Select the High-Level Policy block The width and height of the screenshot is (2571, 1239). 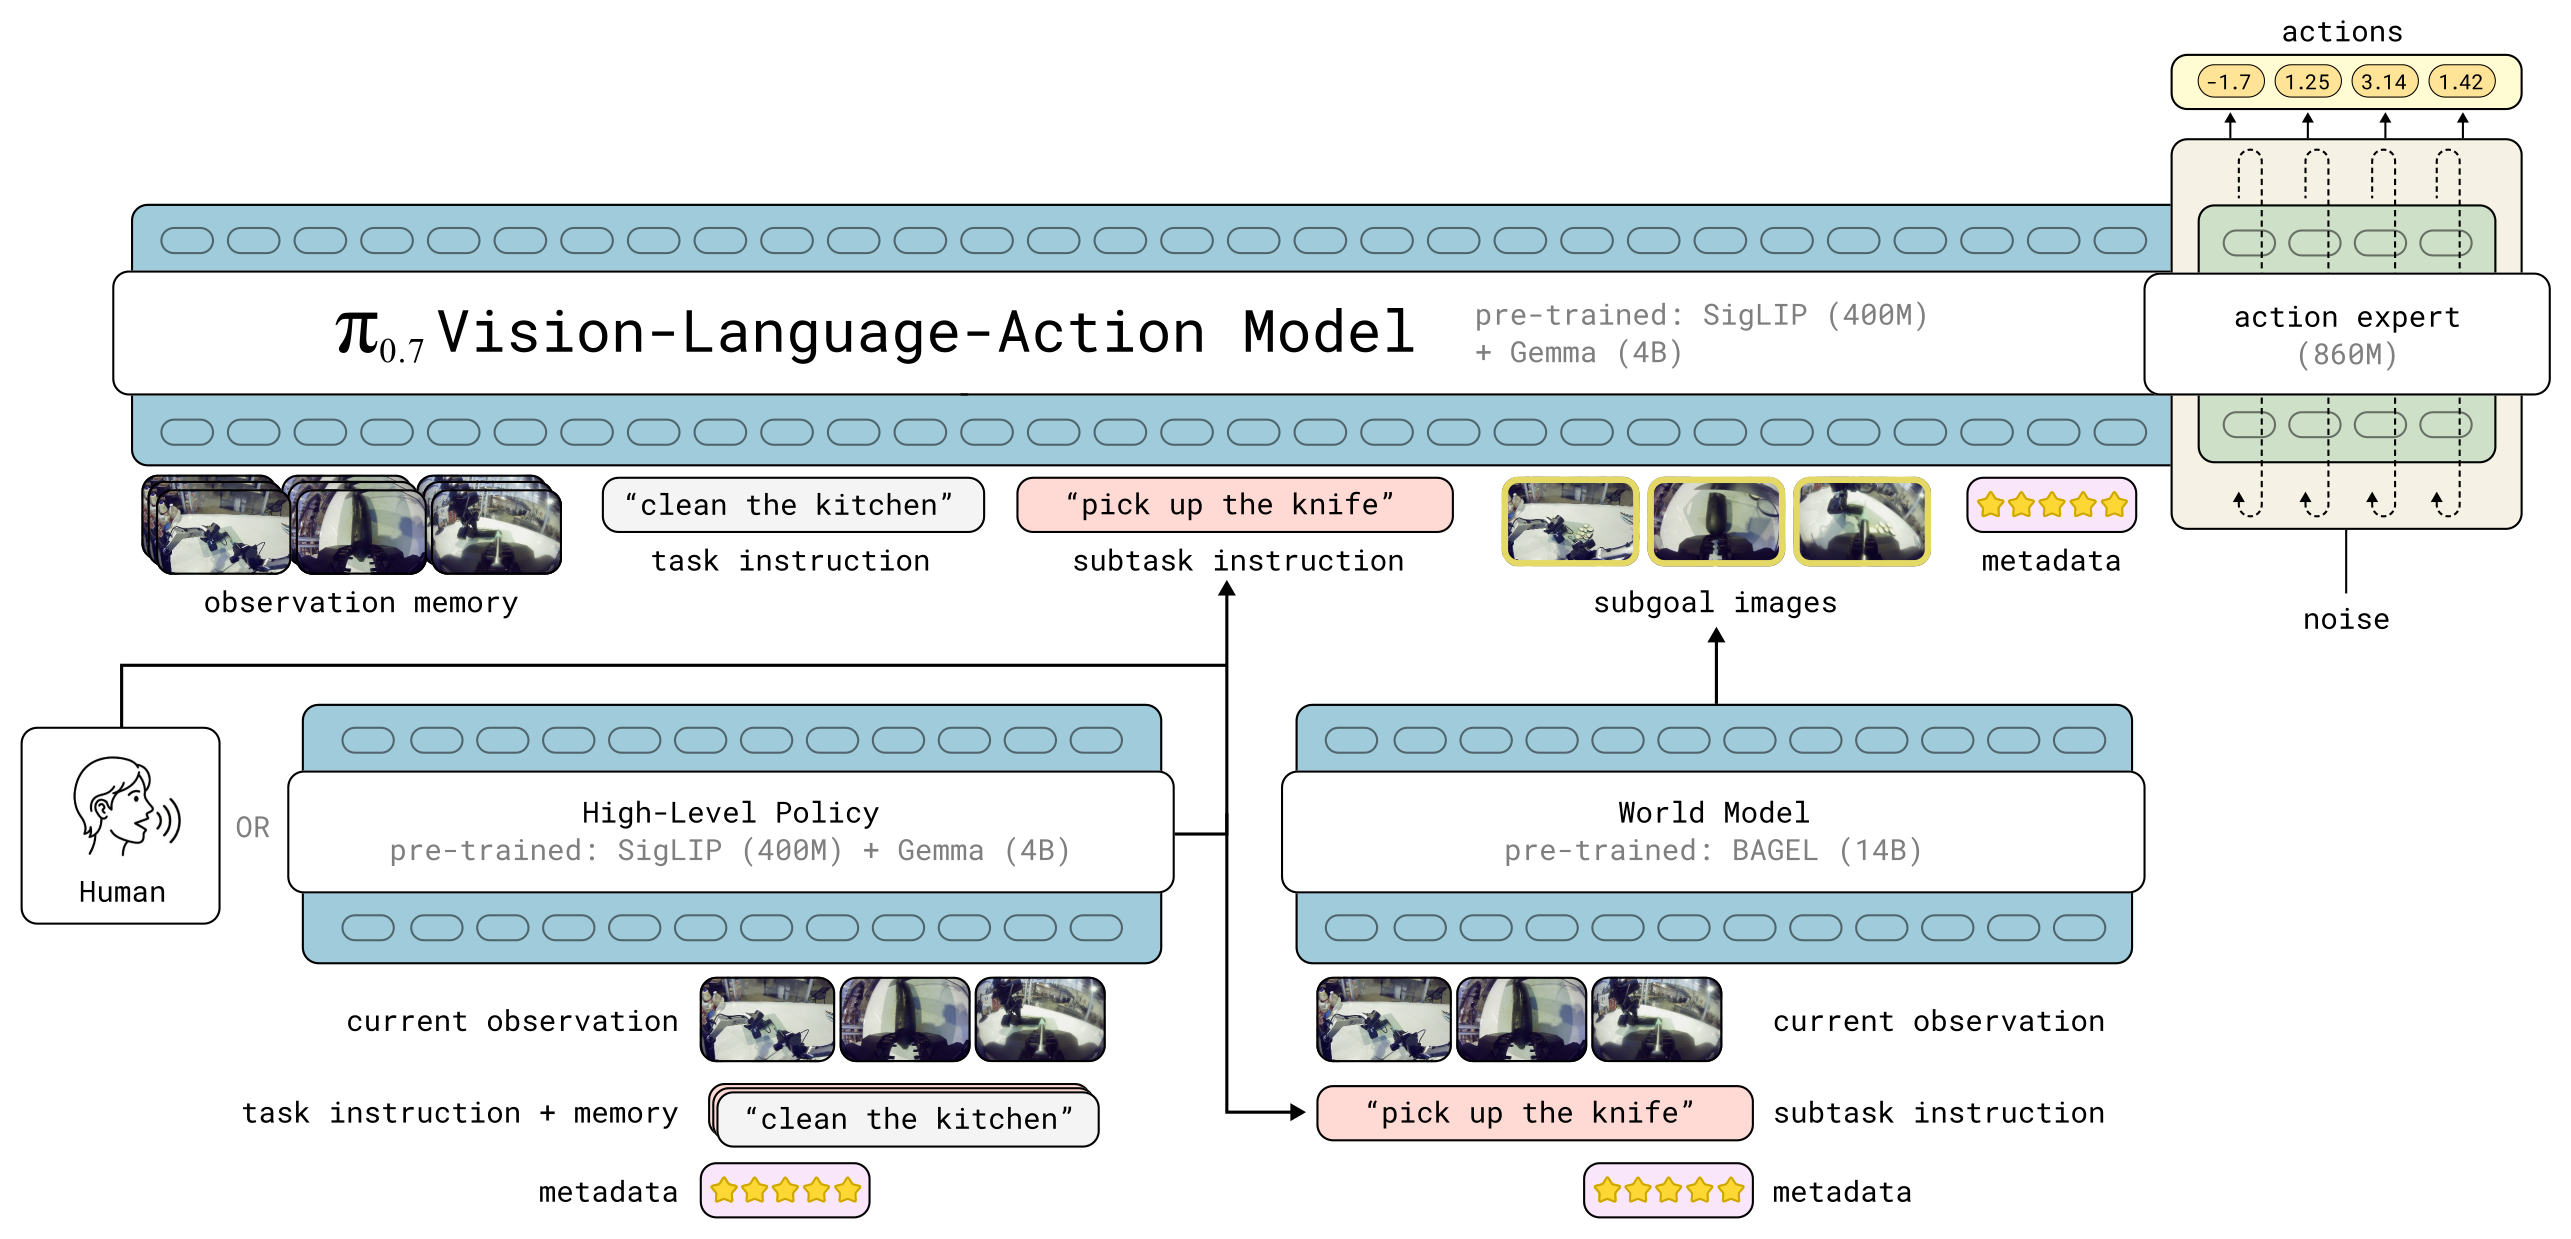click(x=731, y=832)
